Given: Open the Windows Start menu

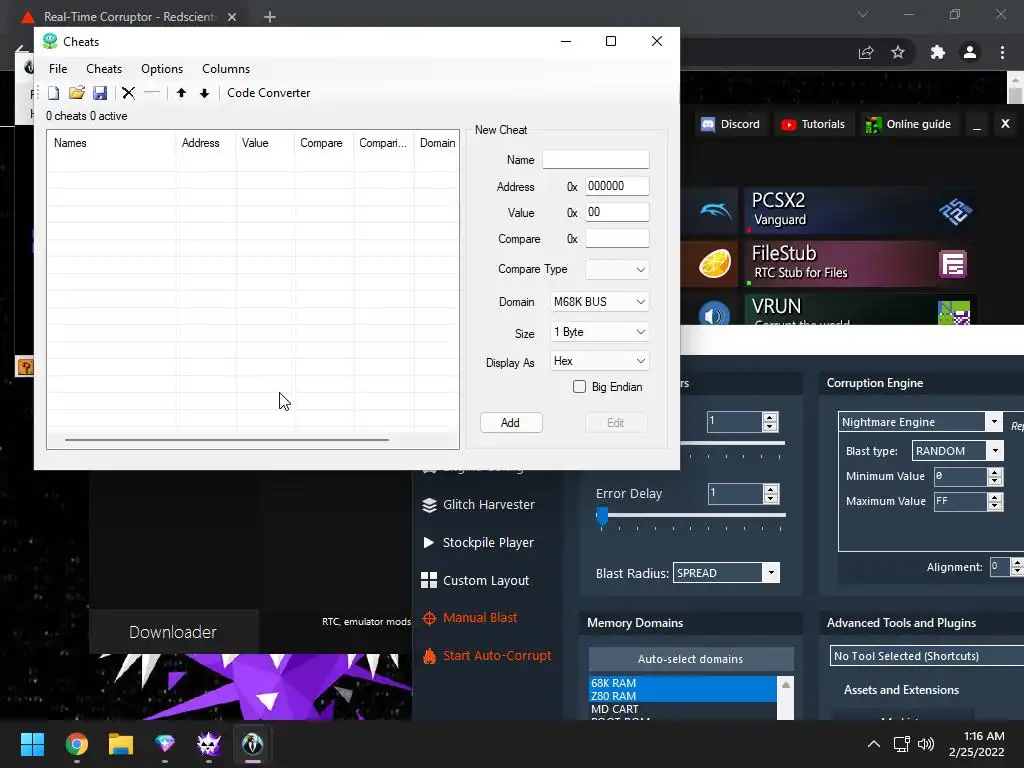Looking at the screenshot, I should (x=32, y=744).
